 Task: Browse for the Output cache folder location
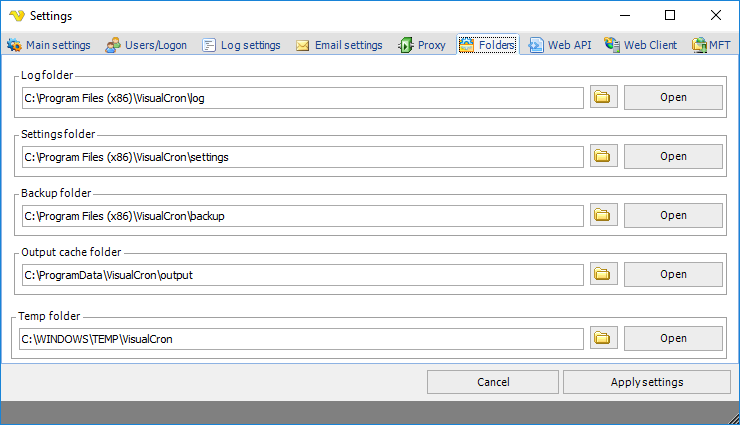pyautogui.click(x=604, y=274)
